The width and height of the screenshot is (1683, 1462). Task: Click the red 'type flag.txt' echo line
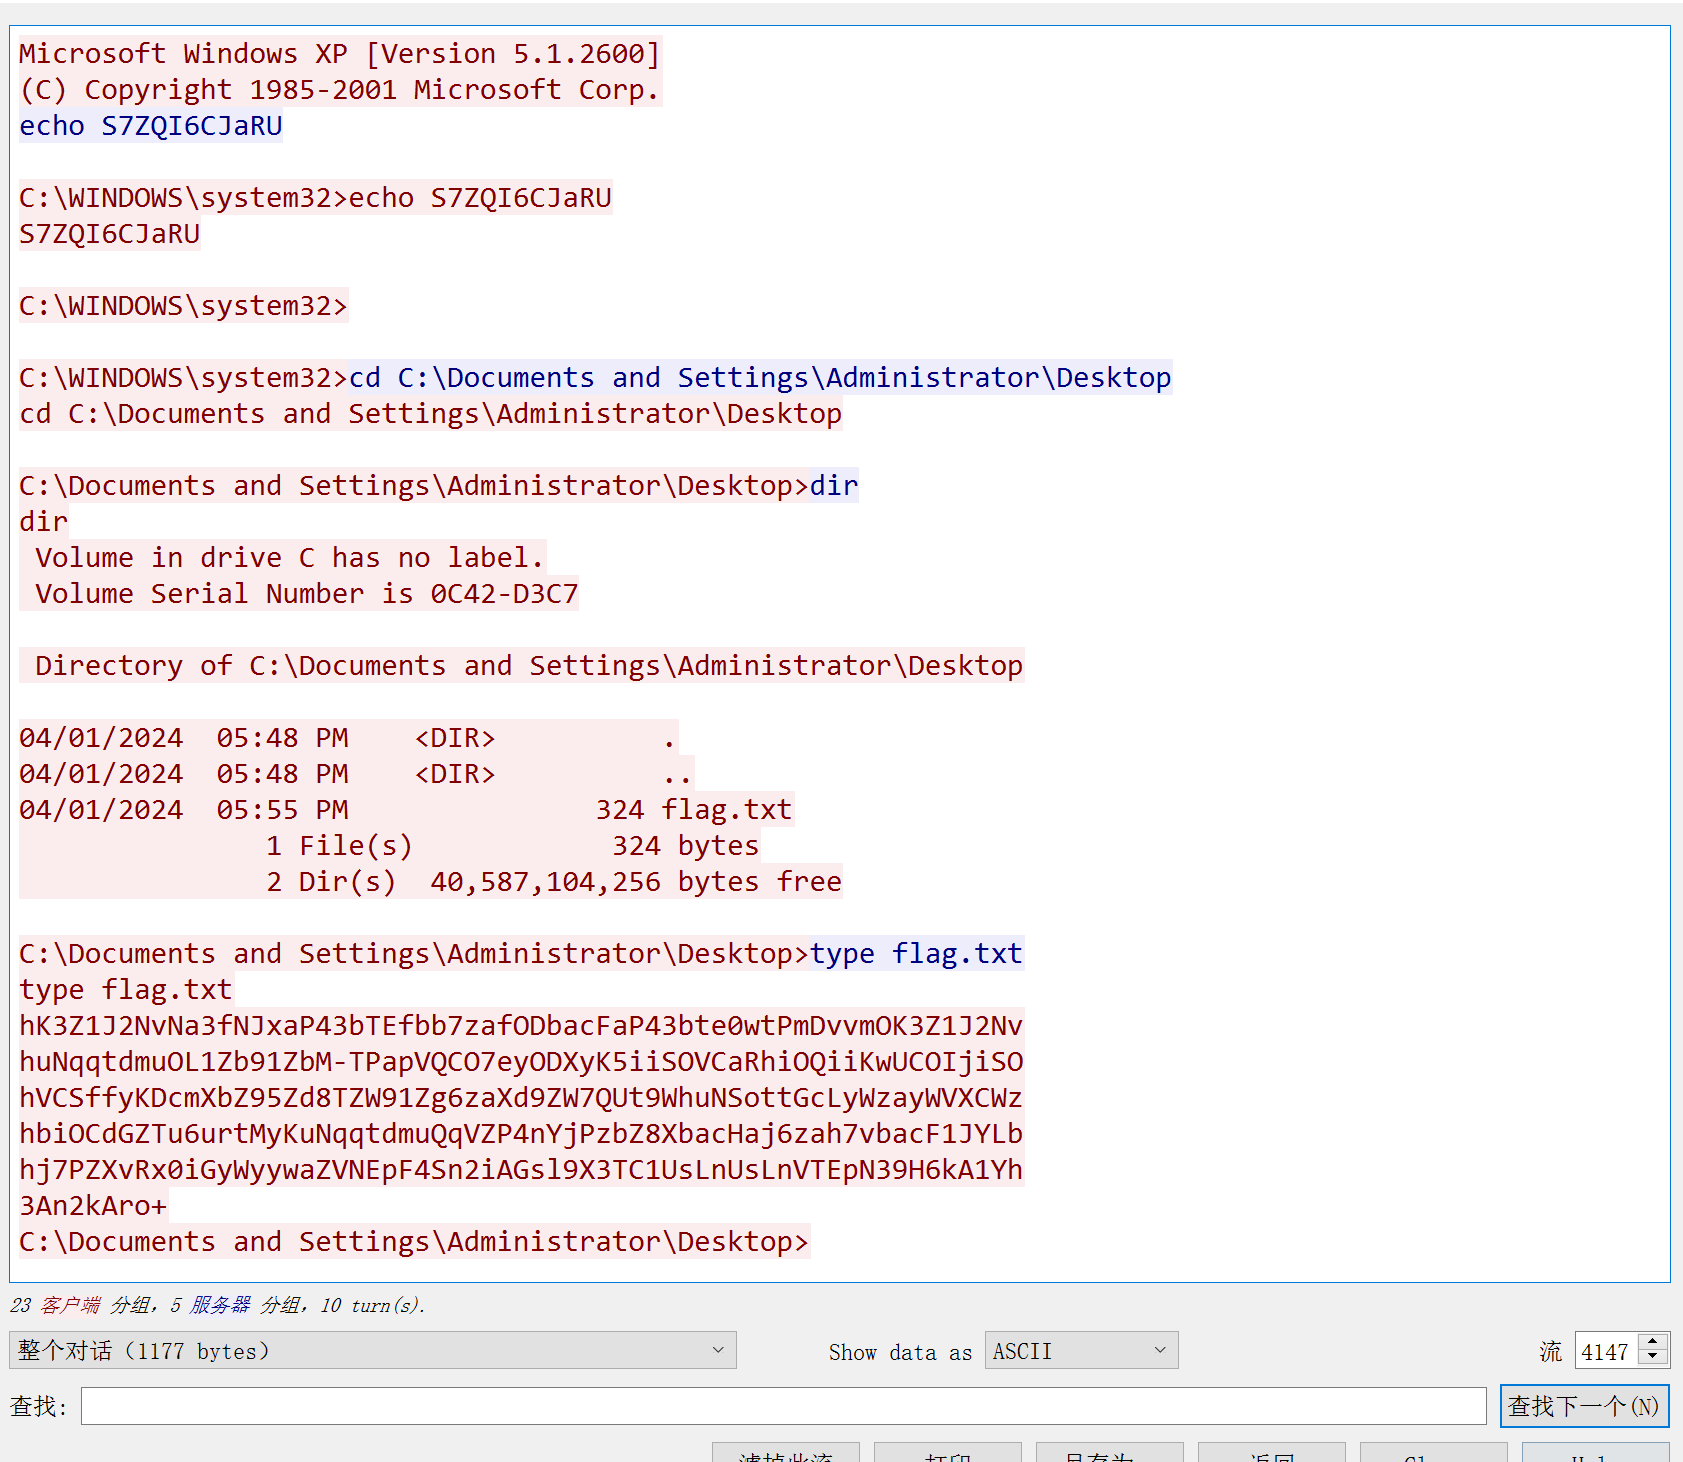point(126,989)
